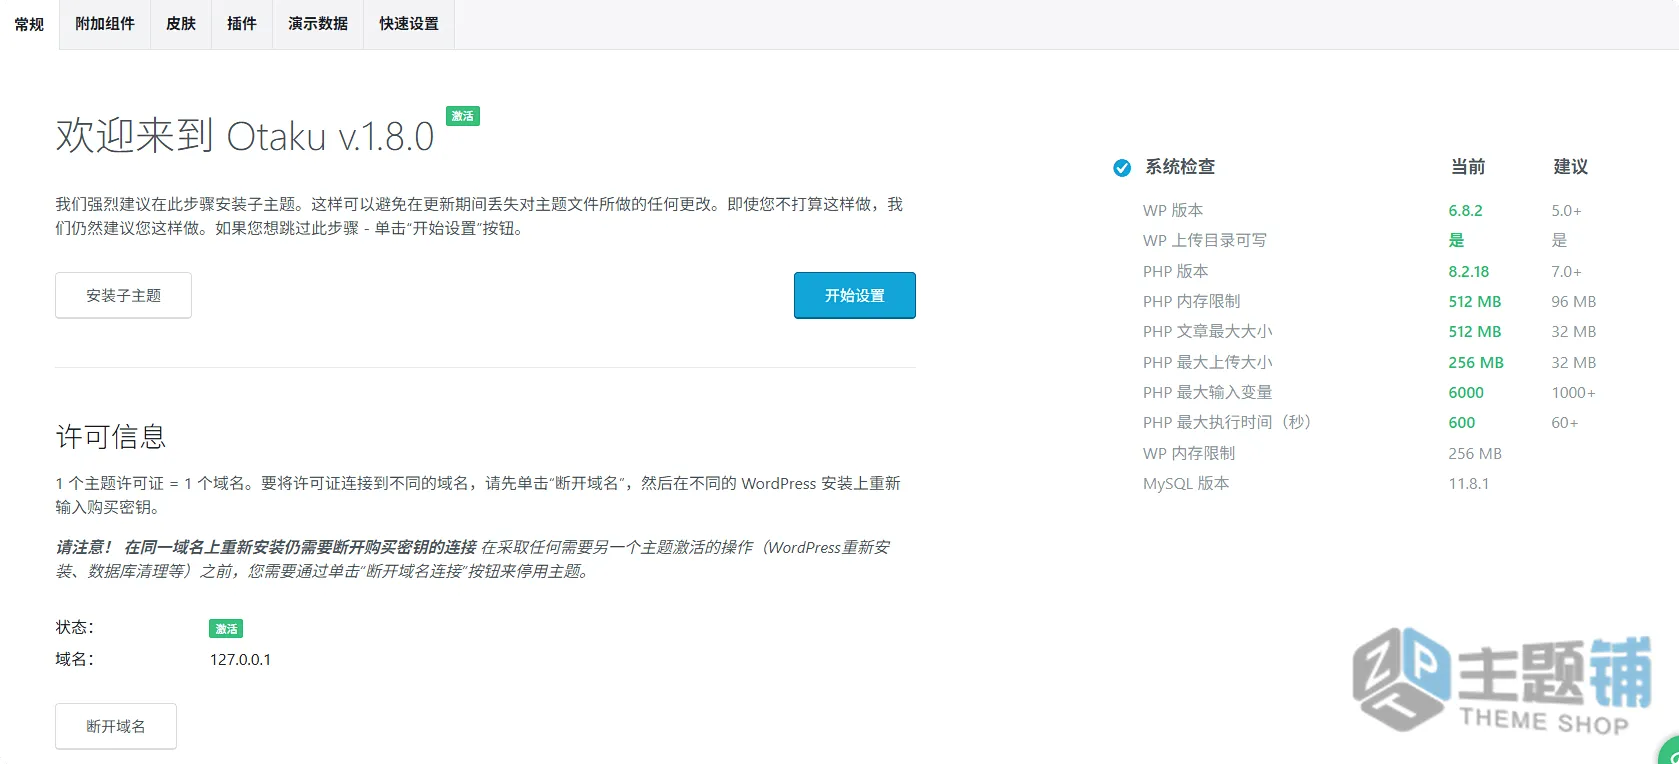
Task: Click the recommended value 1000+
Action: pos(1573,392)
